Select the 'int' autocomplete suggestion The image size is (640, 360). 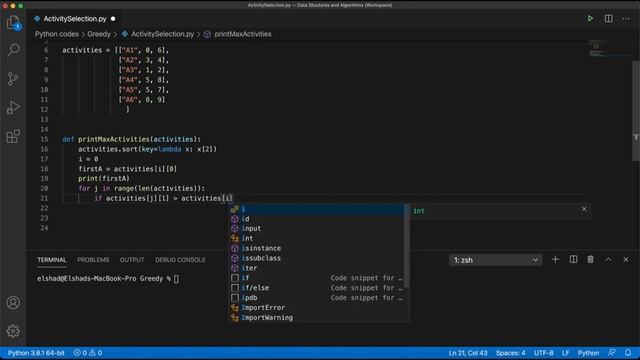pos(316,238)
